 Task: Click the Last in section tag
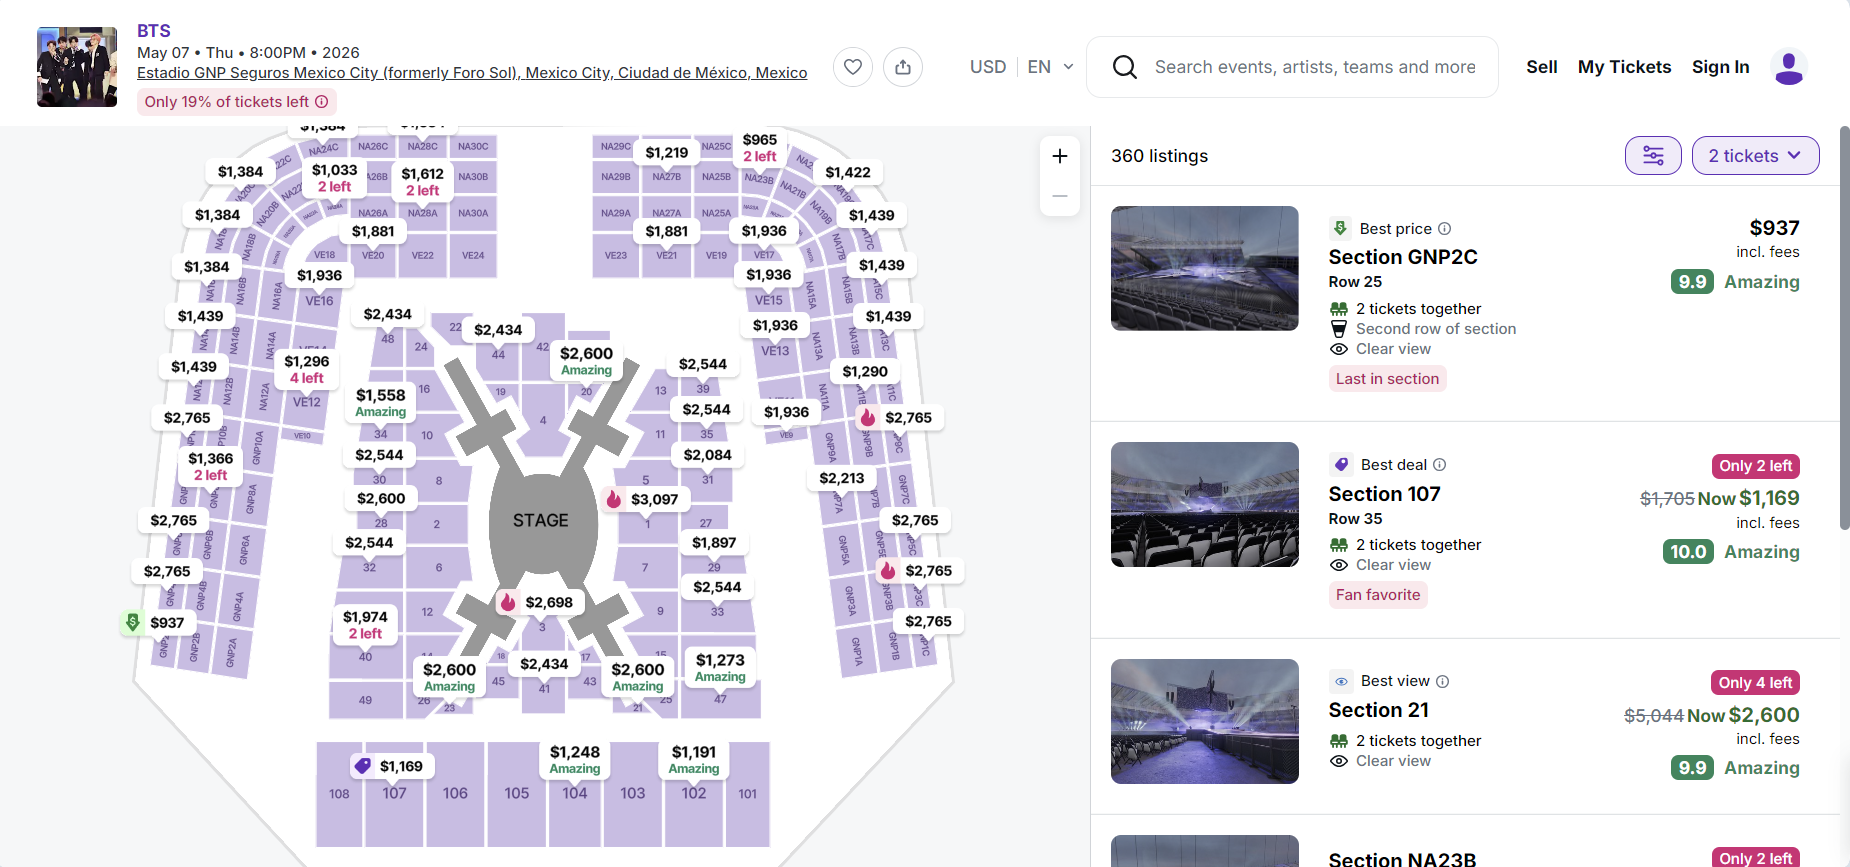[x=1387, y=379]
